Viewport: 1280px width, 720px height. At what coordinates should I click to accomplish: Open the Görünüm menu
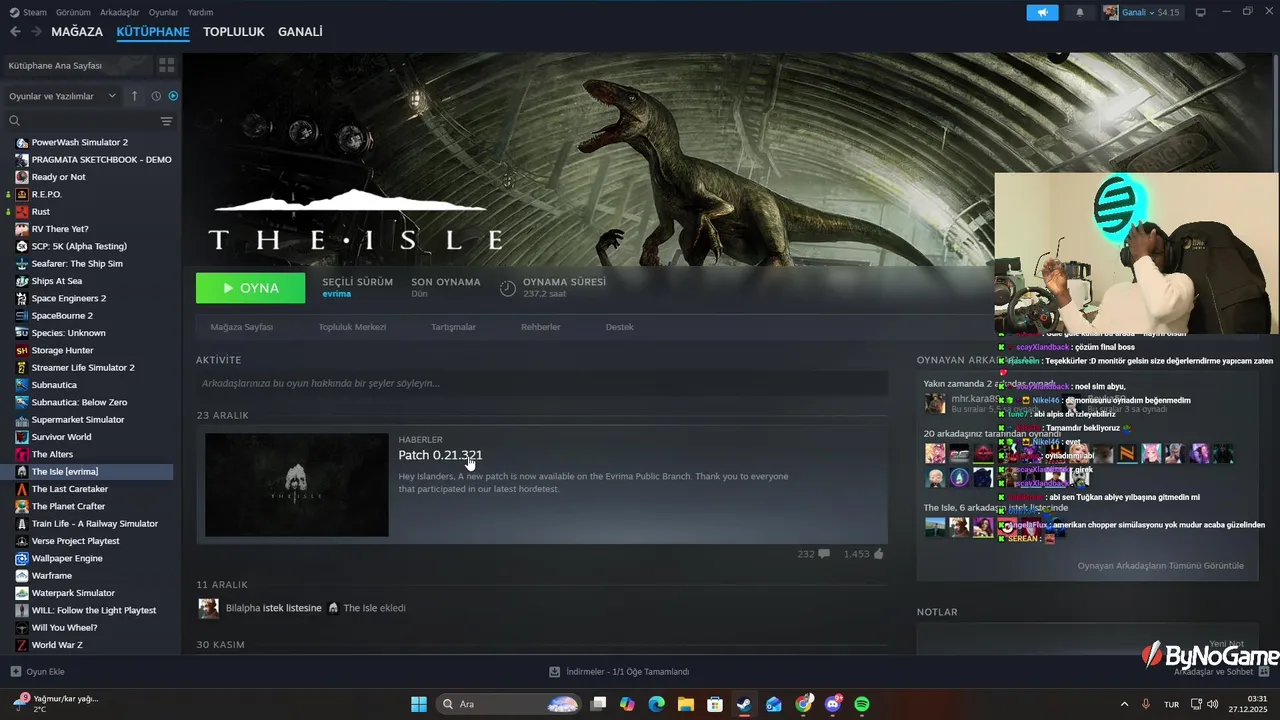[73, 12]
